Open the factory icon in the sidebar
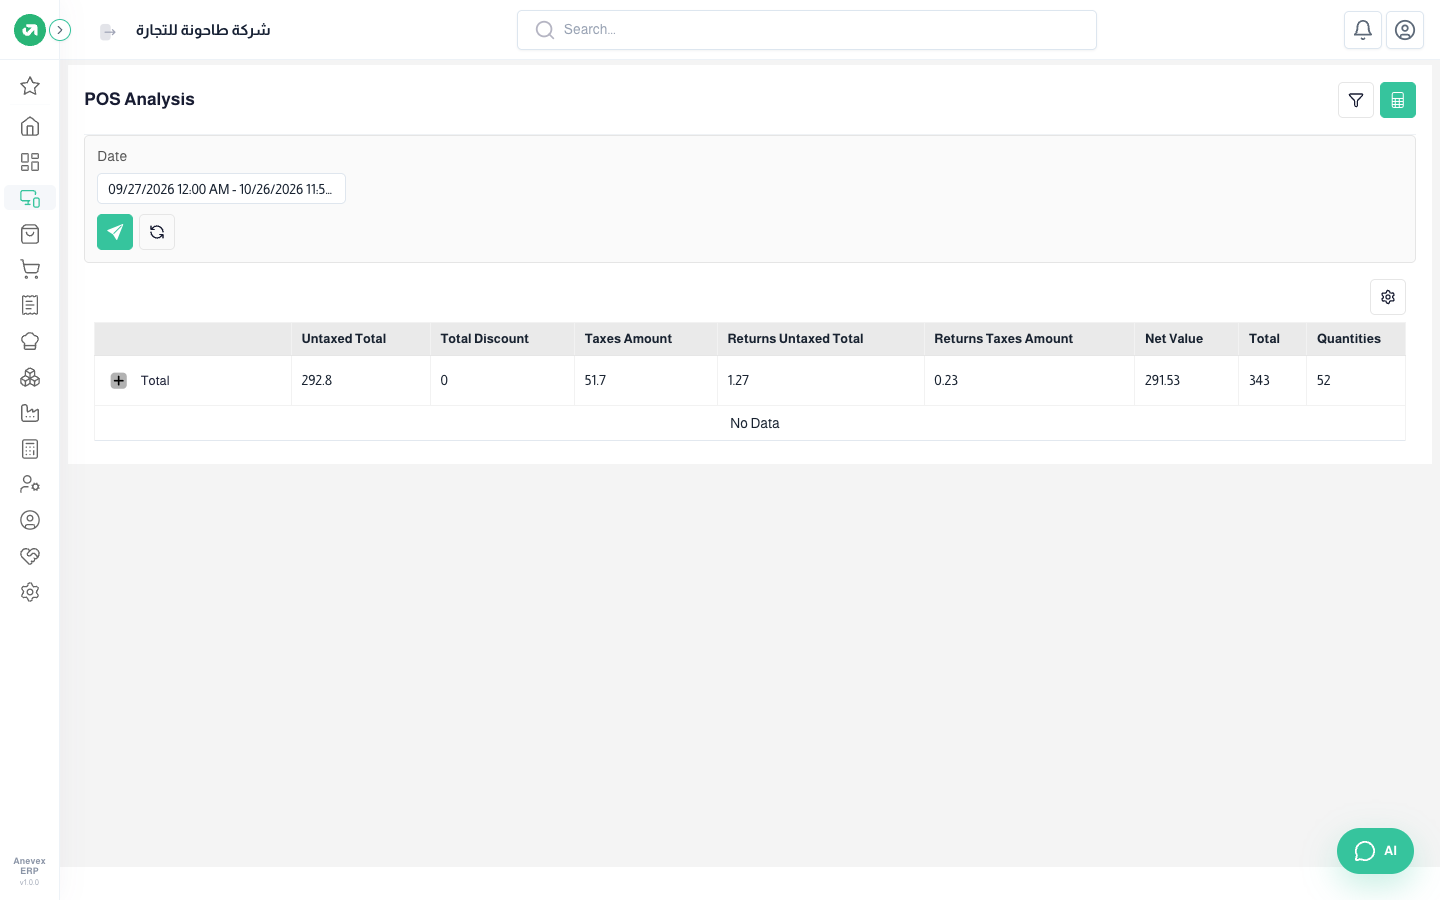Viewport: 1440px width, 900px height. (x=30, y=413)
